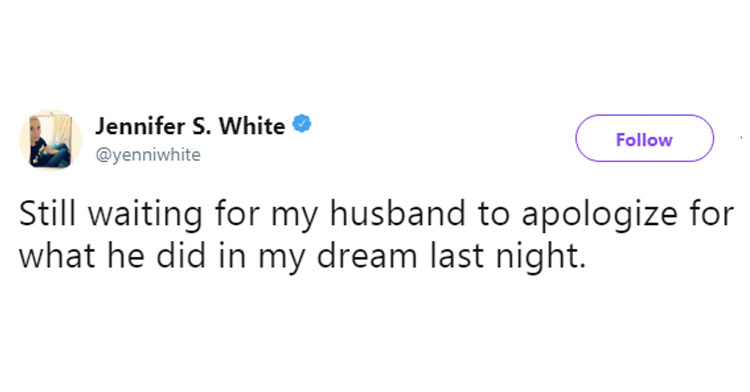Open Jennifer S. White's profile picture
750x392 pixels.
tap(50, 140)
